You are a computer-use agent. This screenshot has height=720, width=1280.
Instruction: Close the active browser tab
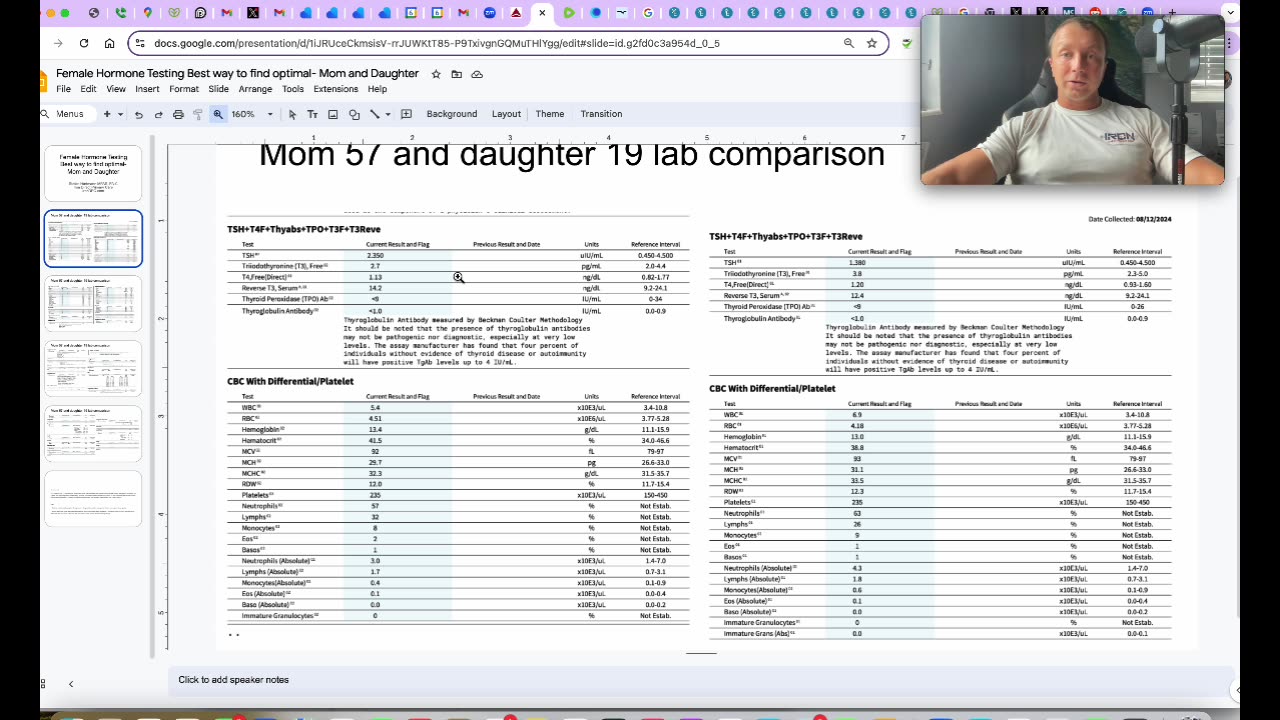click(543, 13)
